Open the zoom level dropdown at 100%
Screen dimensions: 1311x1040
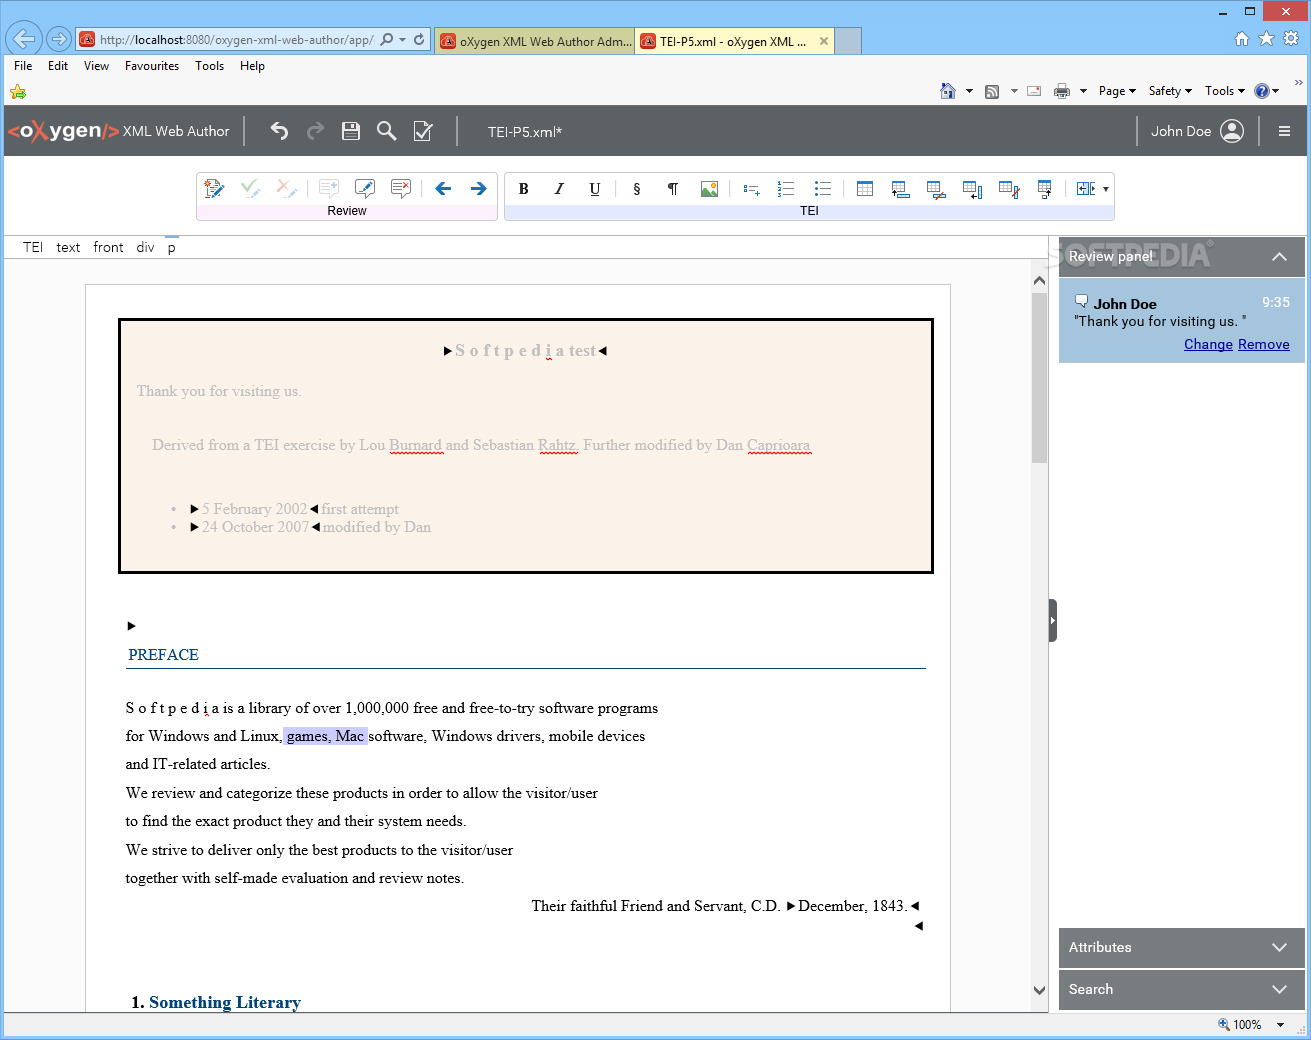1280,1025
